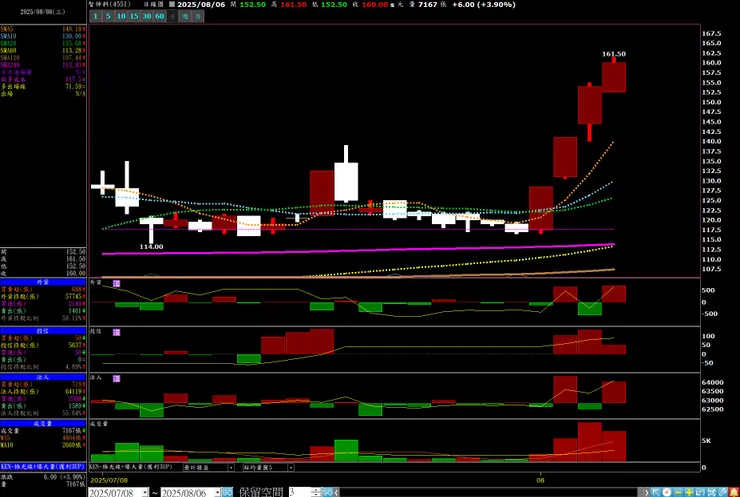
Task: Select the daily (日) timeframe button
Action: [x=172, y=16]
